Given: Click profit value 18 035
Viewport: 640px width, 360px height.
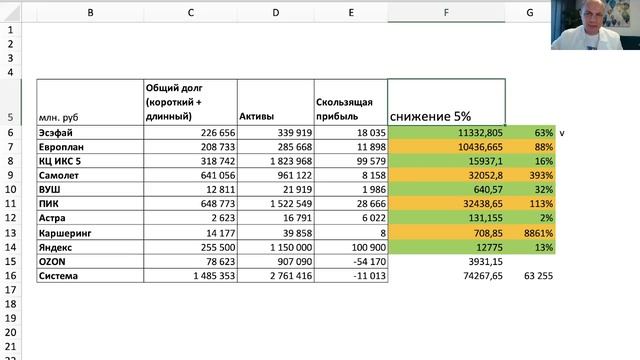Looking at the screenshot, I should [351, 133].
